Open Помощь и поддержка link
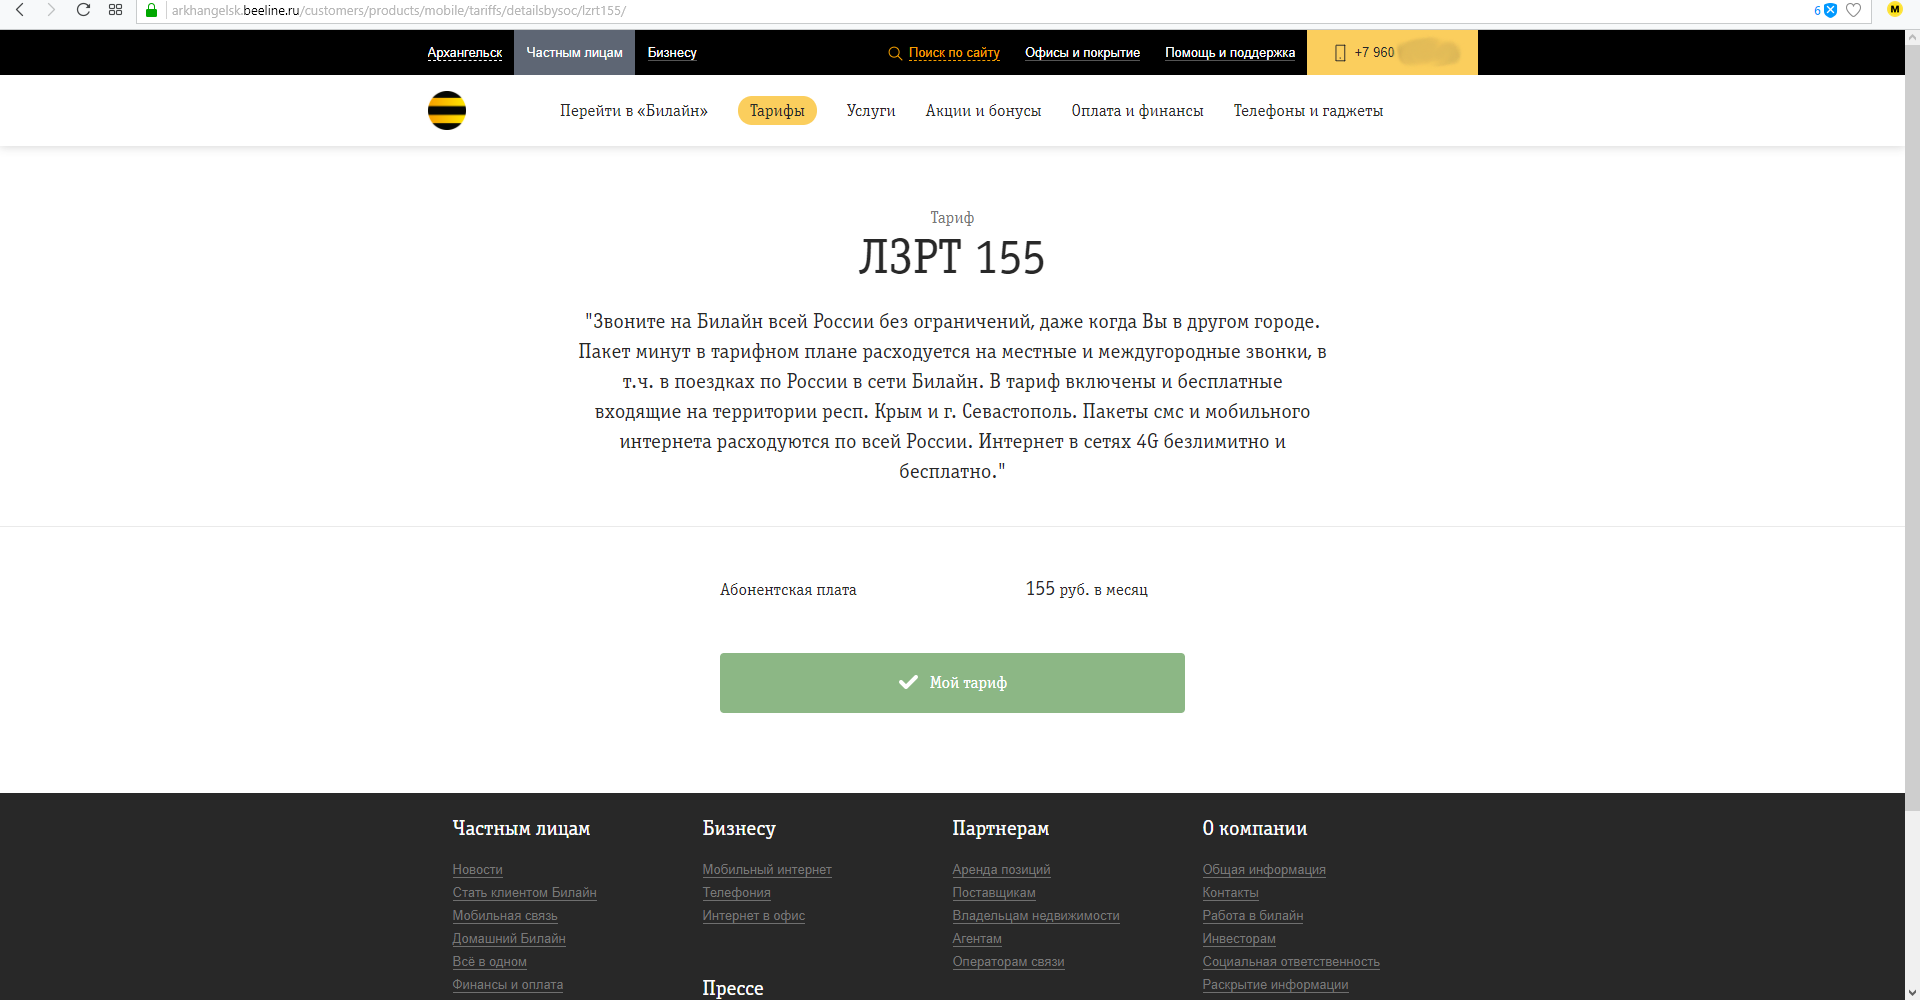 pyautogui.click(x=1230, y=53)
